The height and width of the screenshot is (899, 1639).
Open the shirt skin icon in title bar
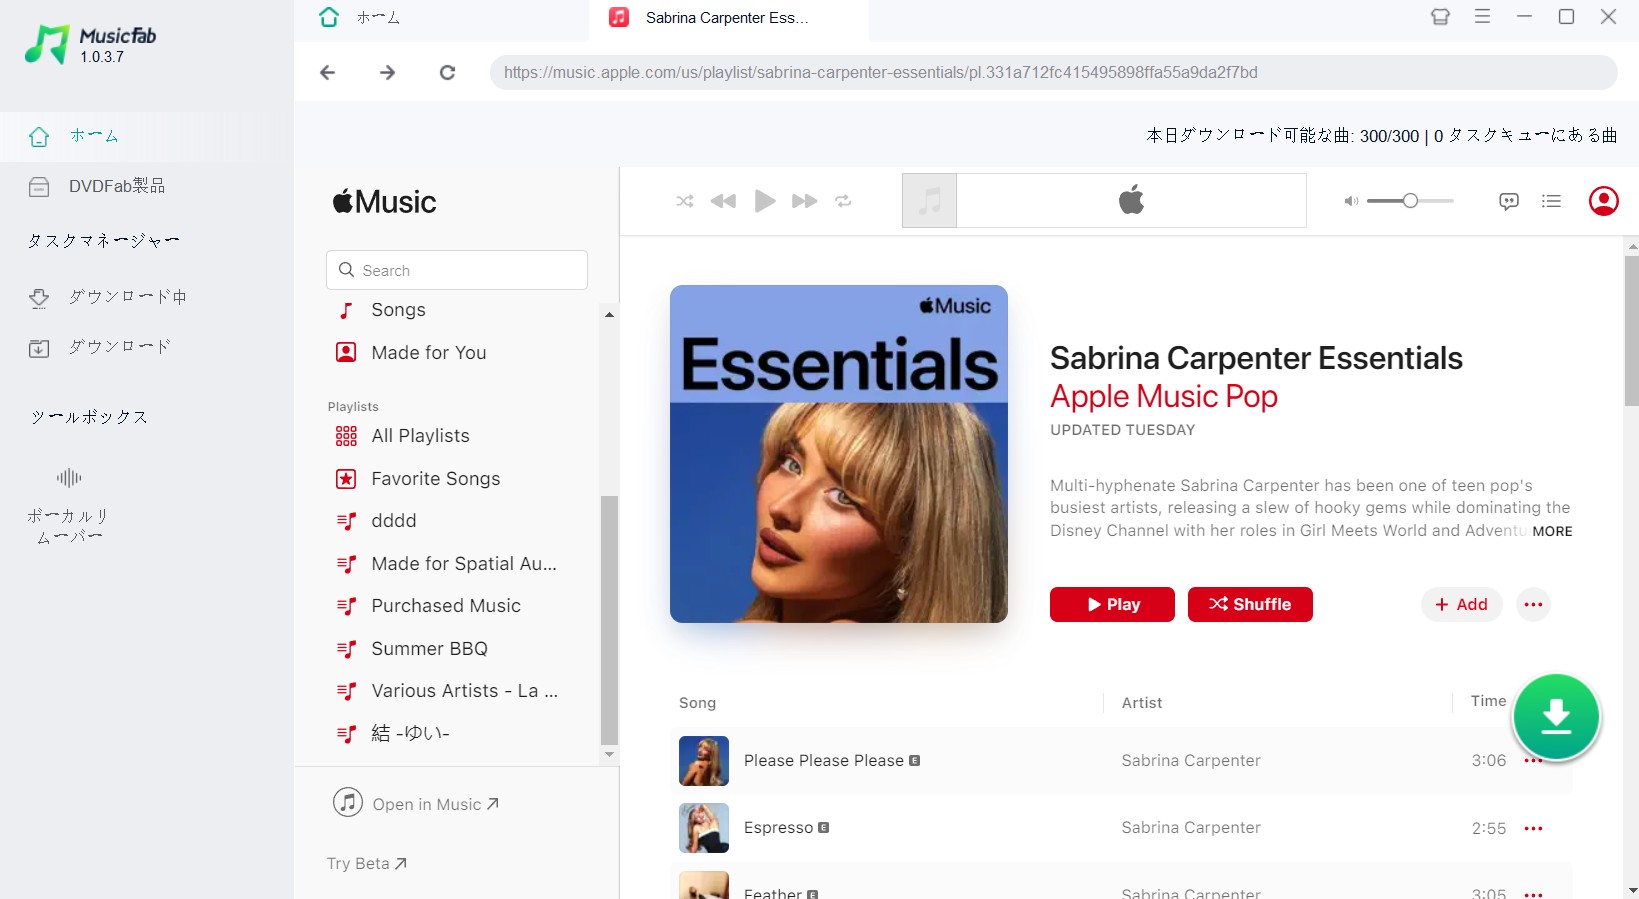(1440, 16)
